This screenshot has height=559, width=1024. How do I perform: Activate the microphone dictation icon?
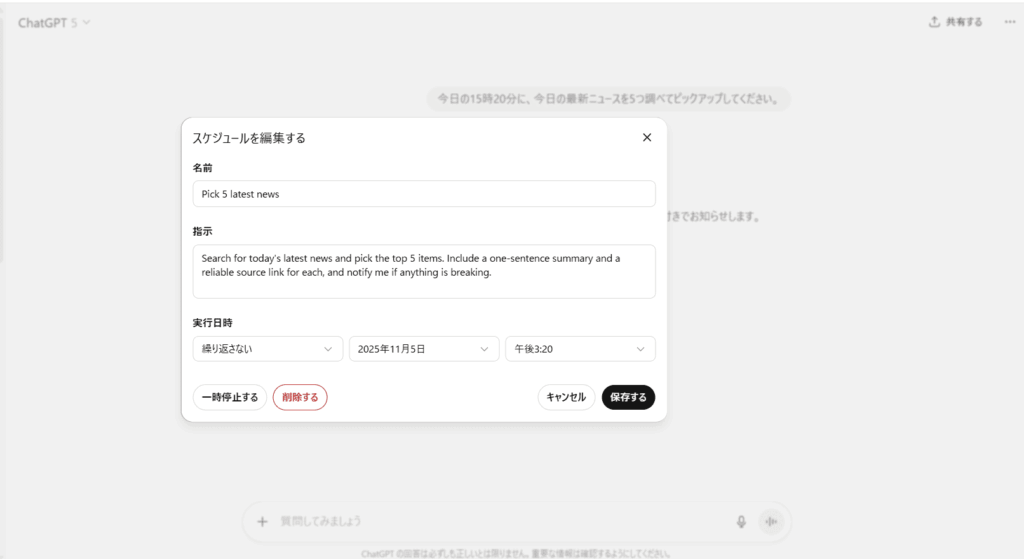click(x=741, y=521)
